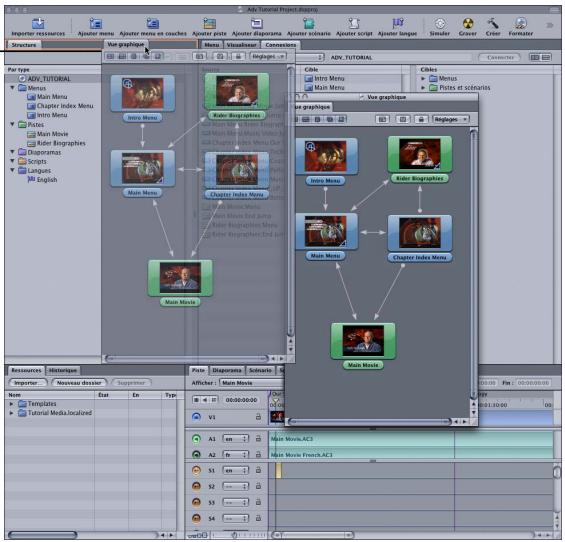565x542 pixels.
Task: Select Intro Menu tile in docked graph
Action: pos(143,93)
